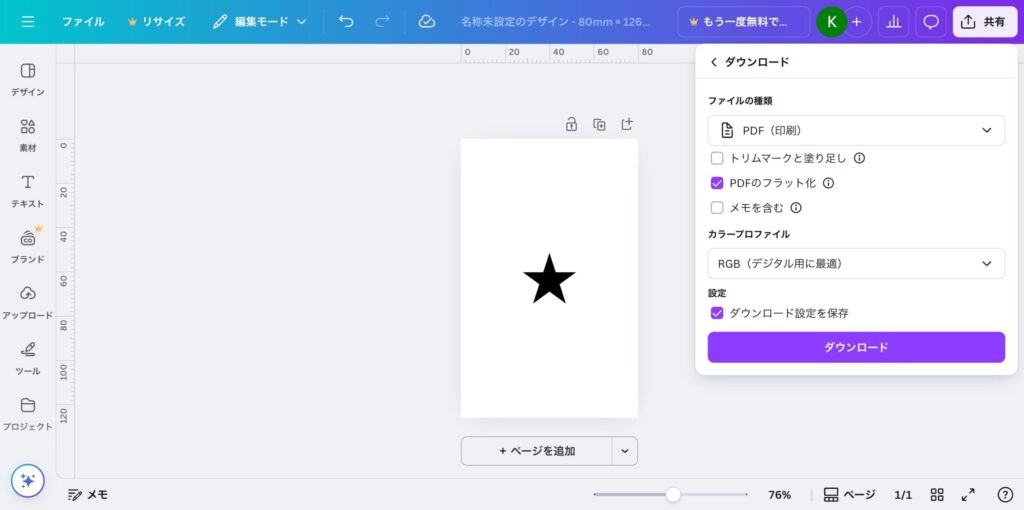Click the cloud save status icon
The image size is (1024, 510).
tap(427, 21)
